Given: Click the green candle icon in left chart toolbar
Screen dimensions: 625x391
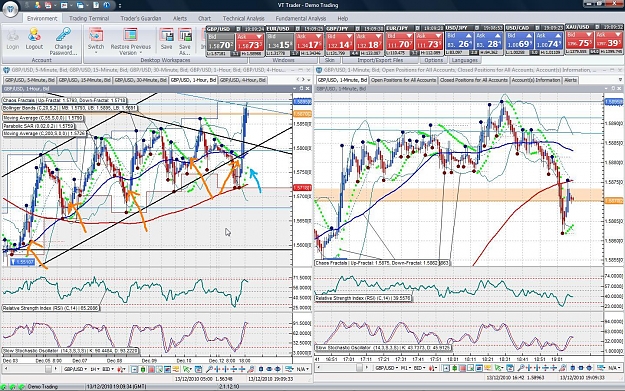Looking at the screenshot, I should click(x=143, y=369).
